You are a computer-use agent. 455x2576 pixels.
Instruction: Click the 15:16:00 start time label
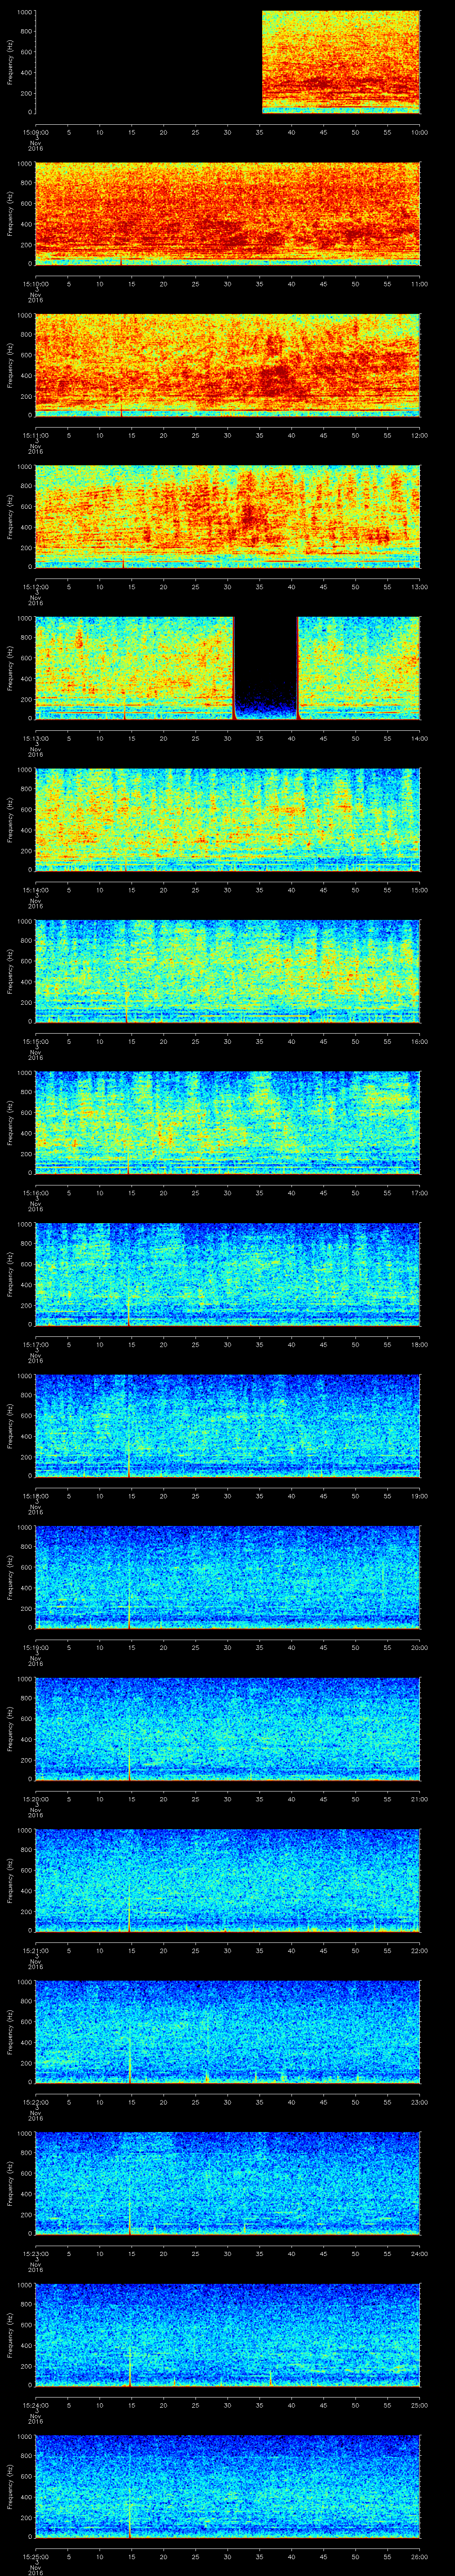[x=35, y=1193]
